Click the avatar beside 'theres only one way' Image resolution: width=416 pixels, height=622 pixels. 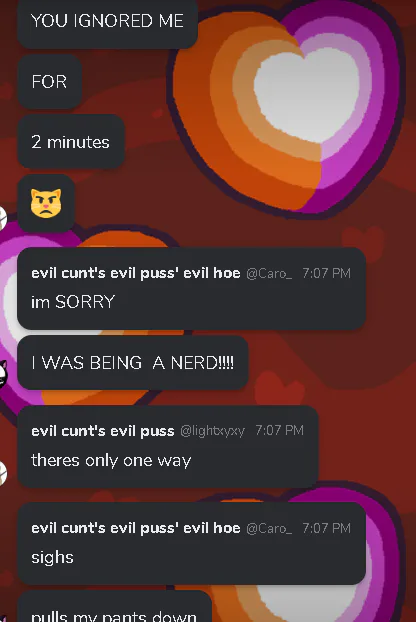pos(3,473)
